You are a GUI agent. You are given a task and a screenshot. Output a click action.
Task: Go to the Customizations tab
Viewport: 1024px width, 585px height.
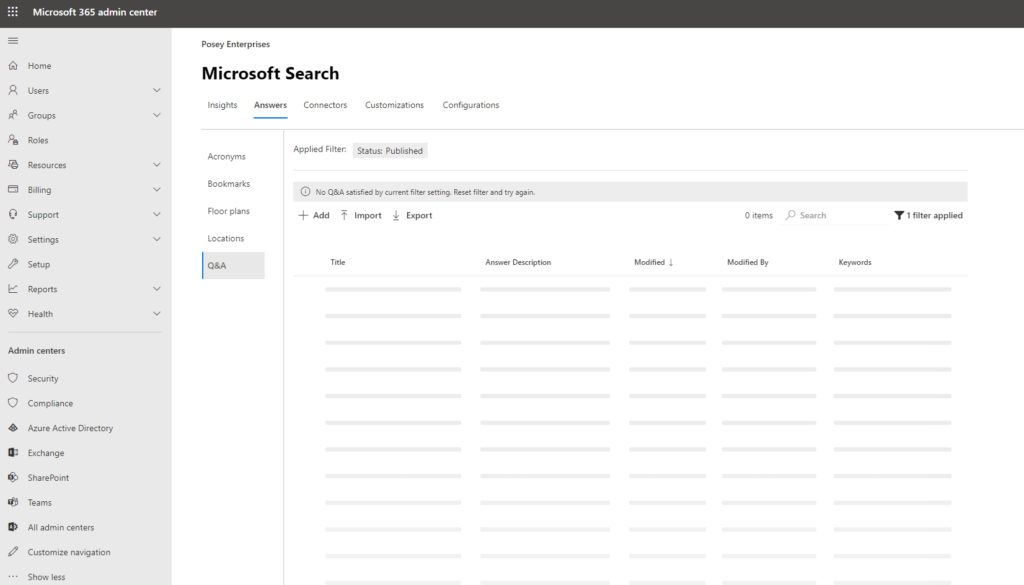pyautogui.click(x=394, y=105)
